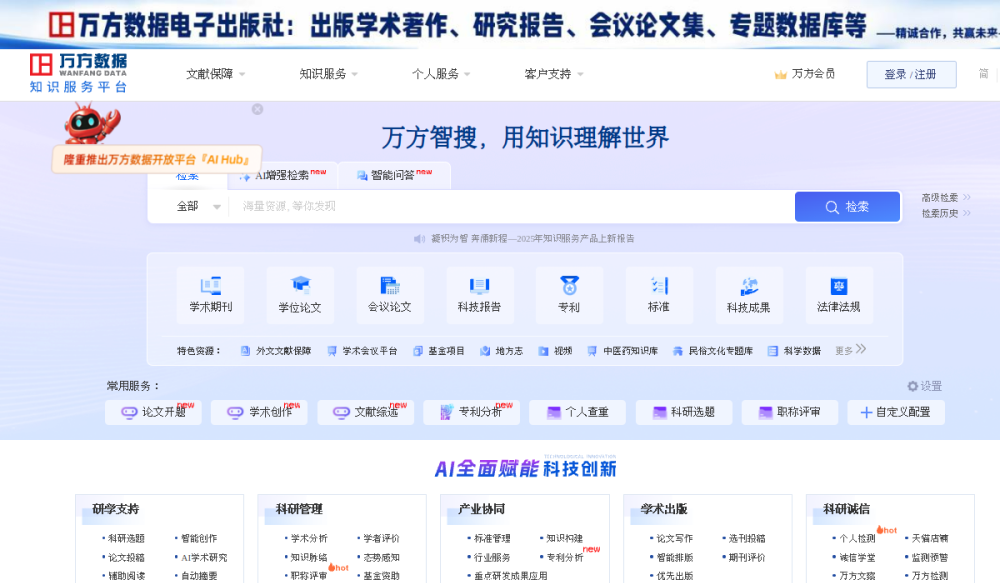Open 学者评价 under 科研管理
Screen dimensions: 1000x583
coord(381,538)
